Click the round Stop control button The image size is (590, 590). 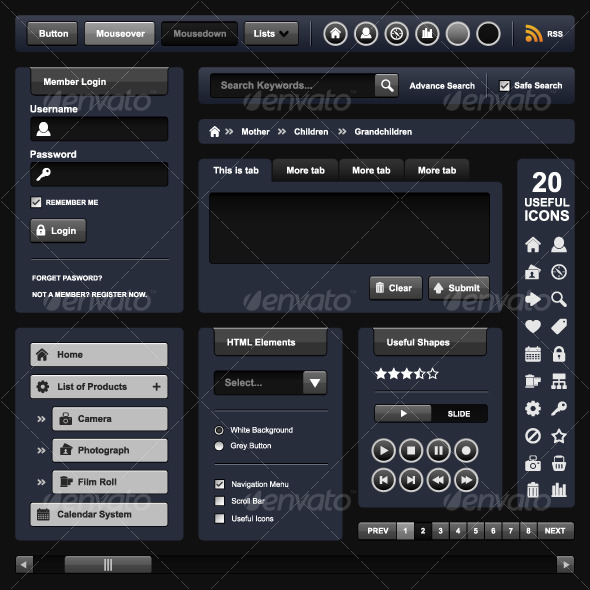tap(411, 450)
